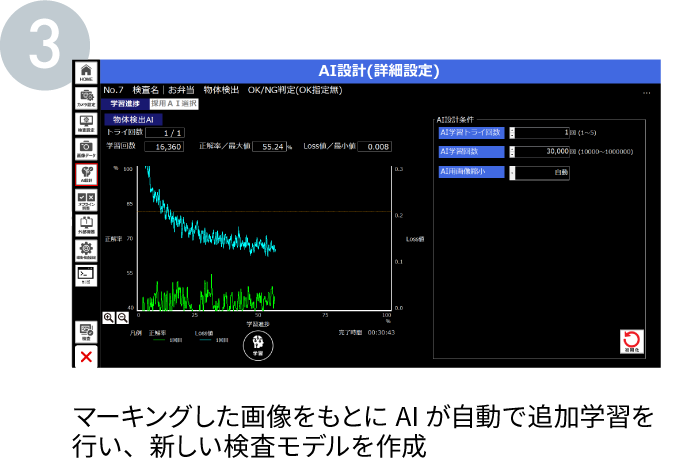Click the 正解率 legend entry
Screen dimensions: 688x458
(x=165, y=336)
